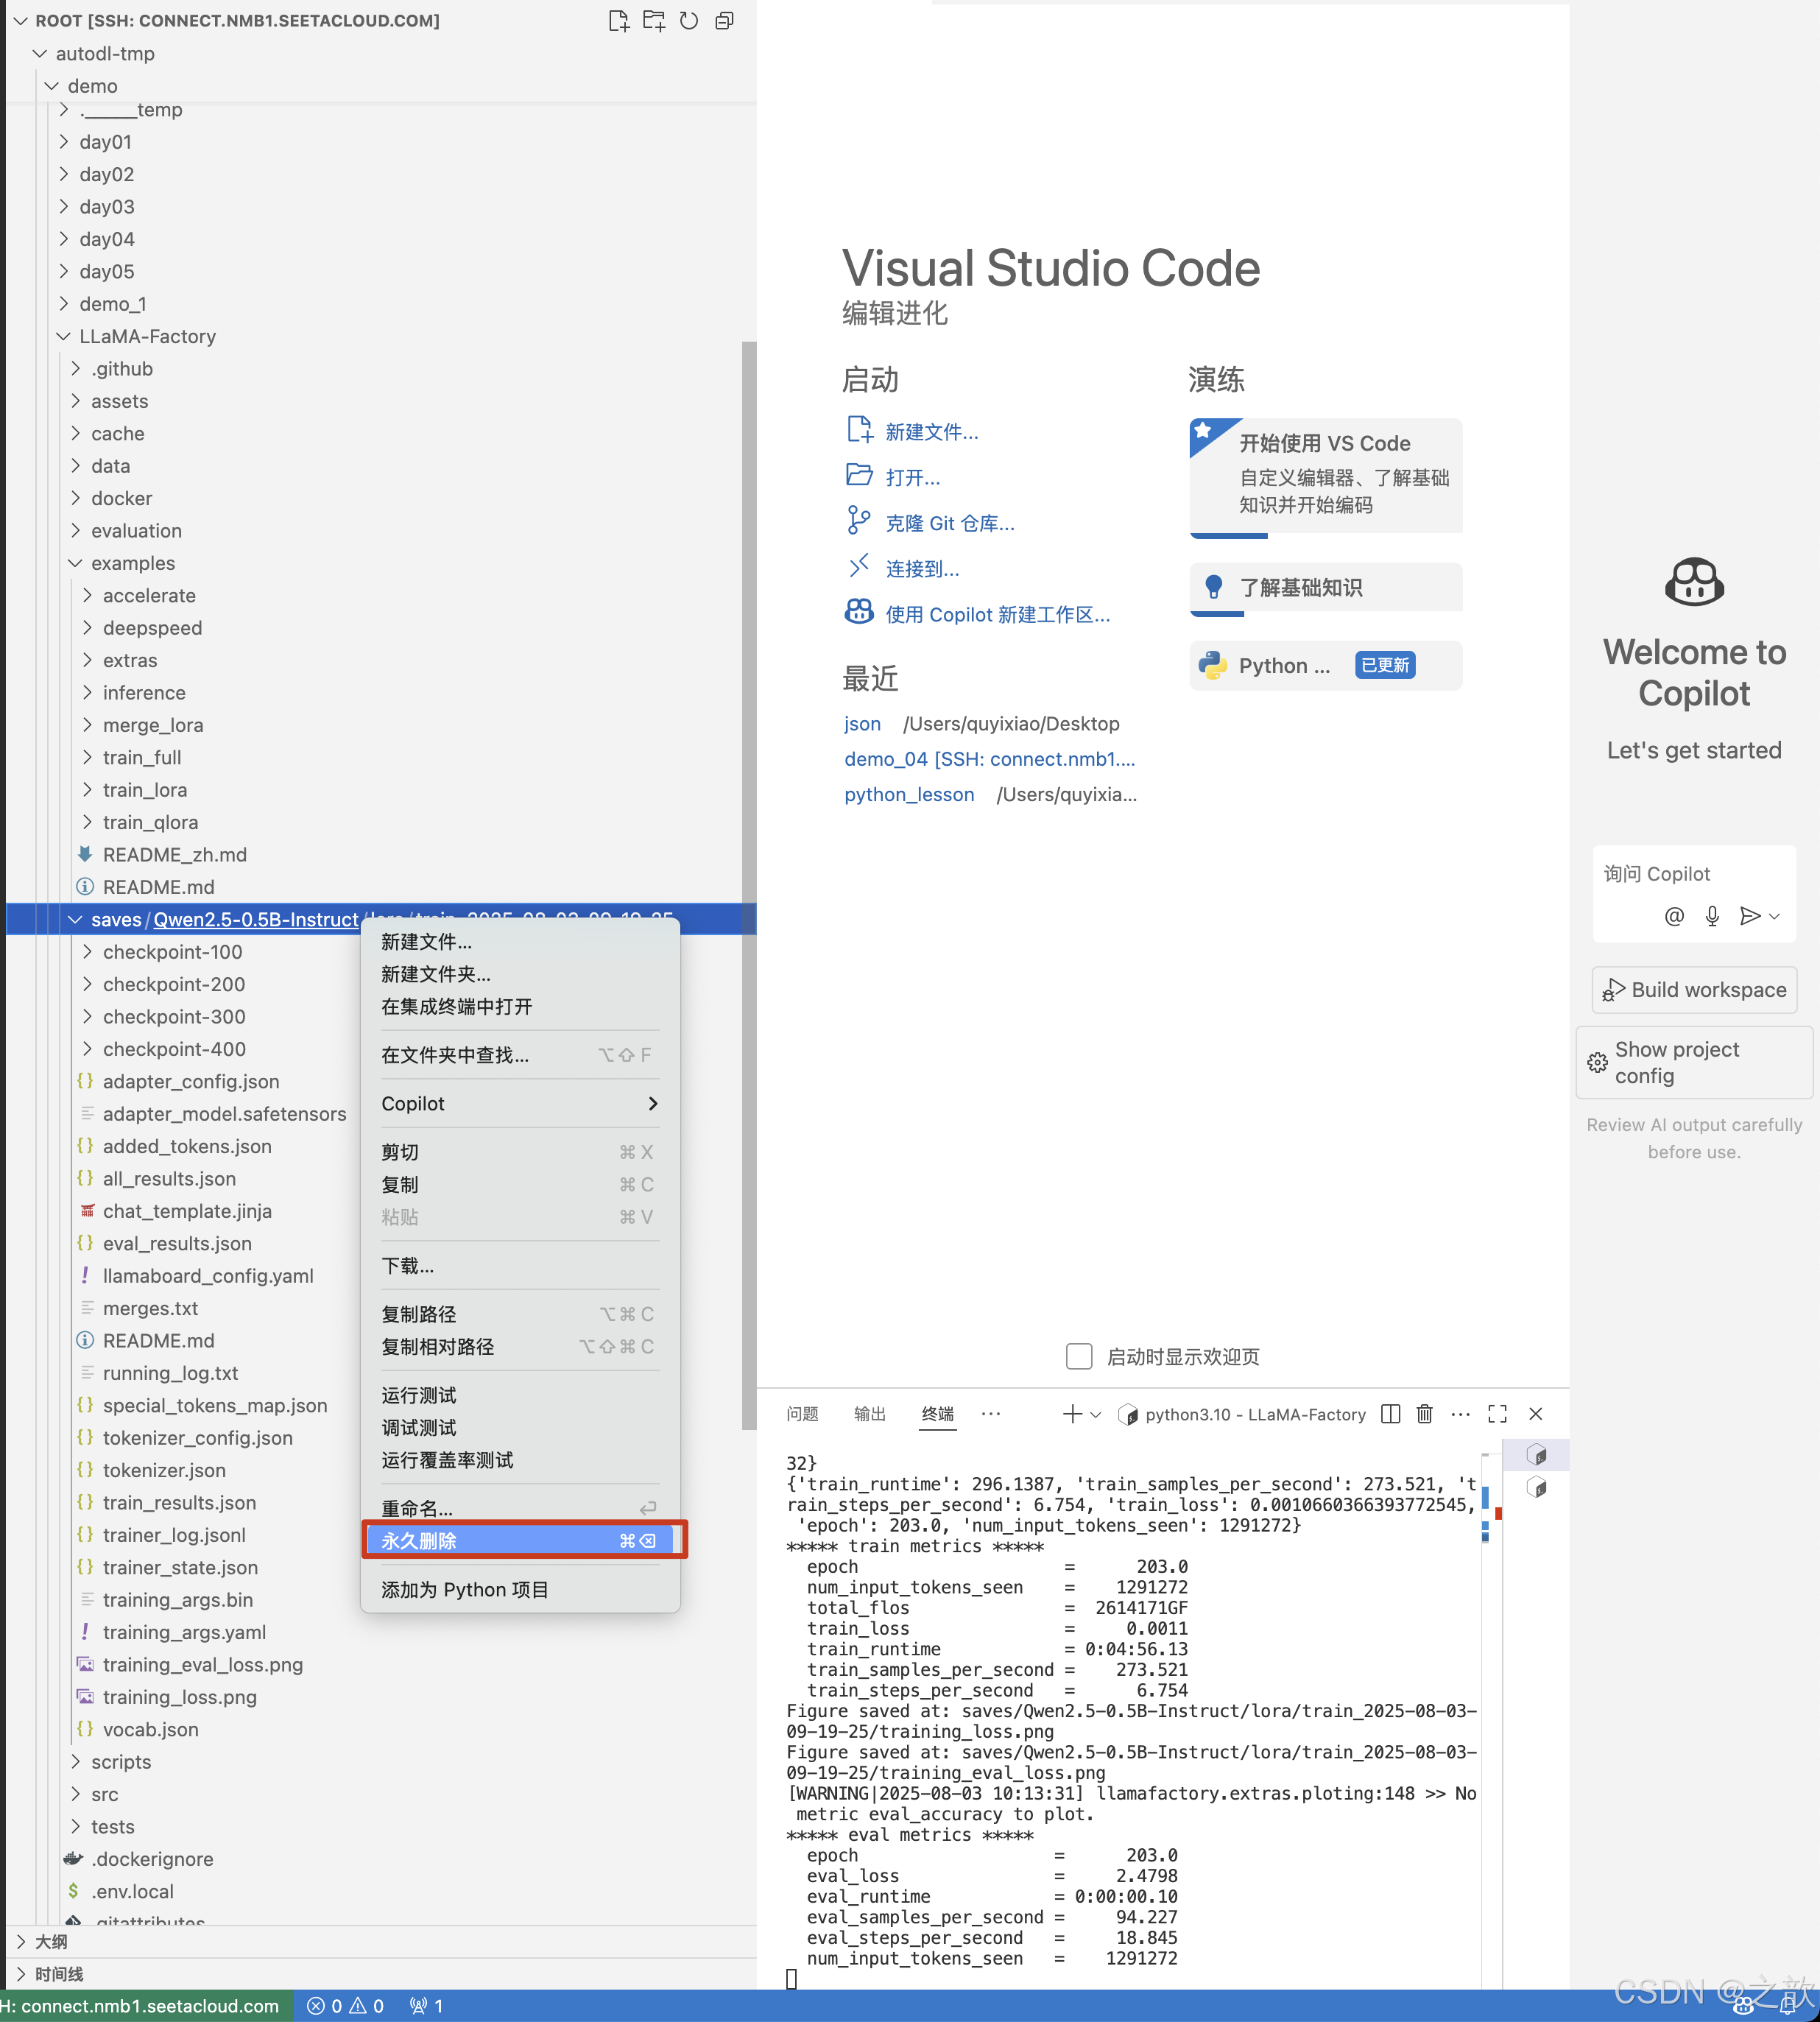Close the terminal panel

tap(1536, 1414)
